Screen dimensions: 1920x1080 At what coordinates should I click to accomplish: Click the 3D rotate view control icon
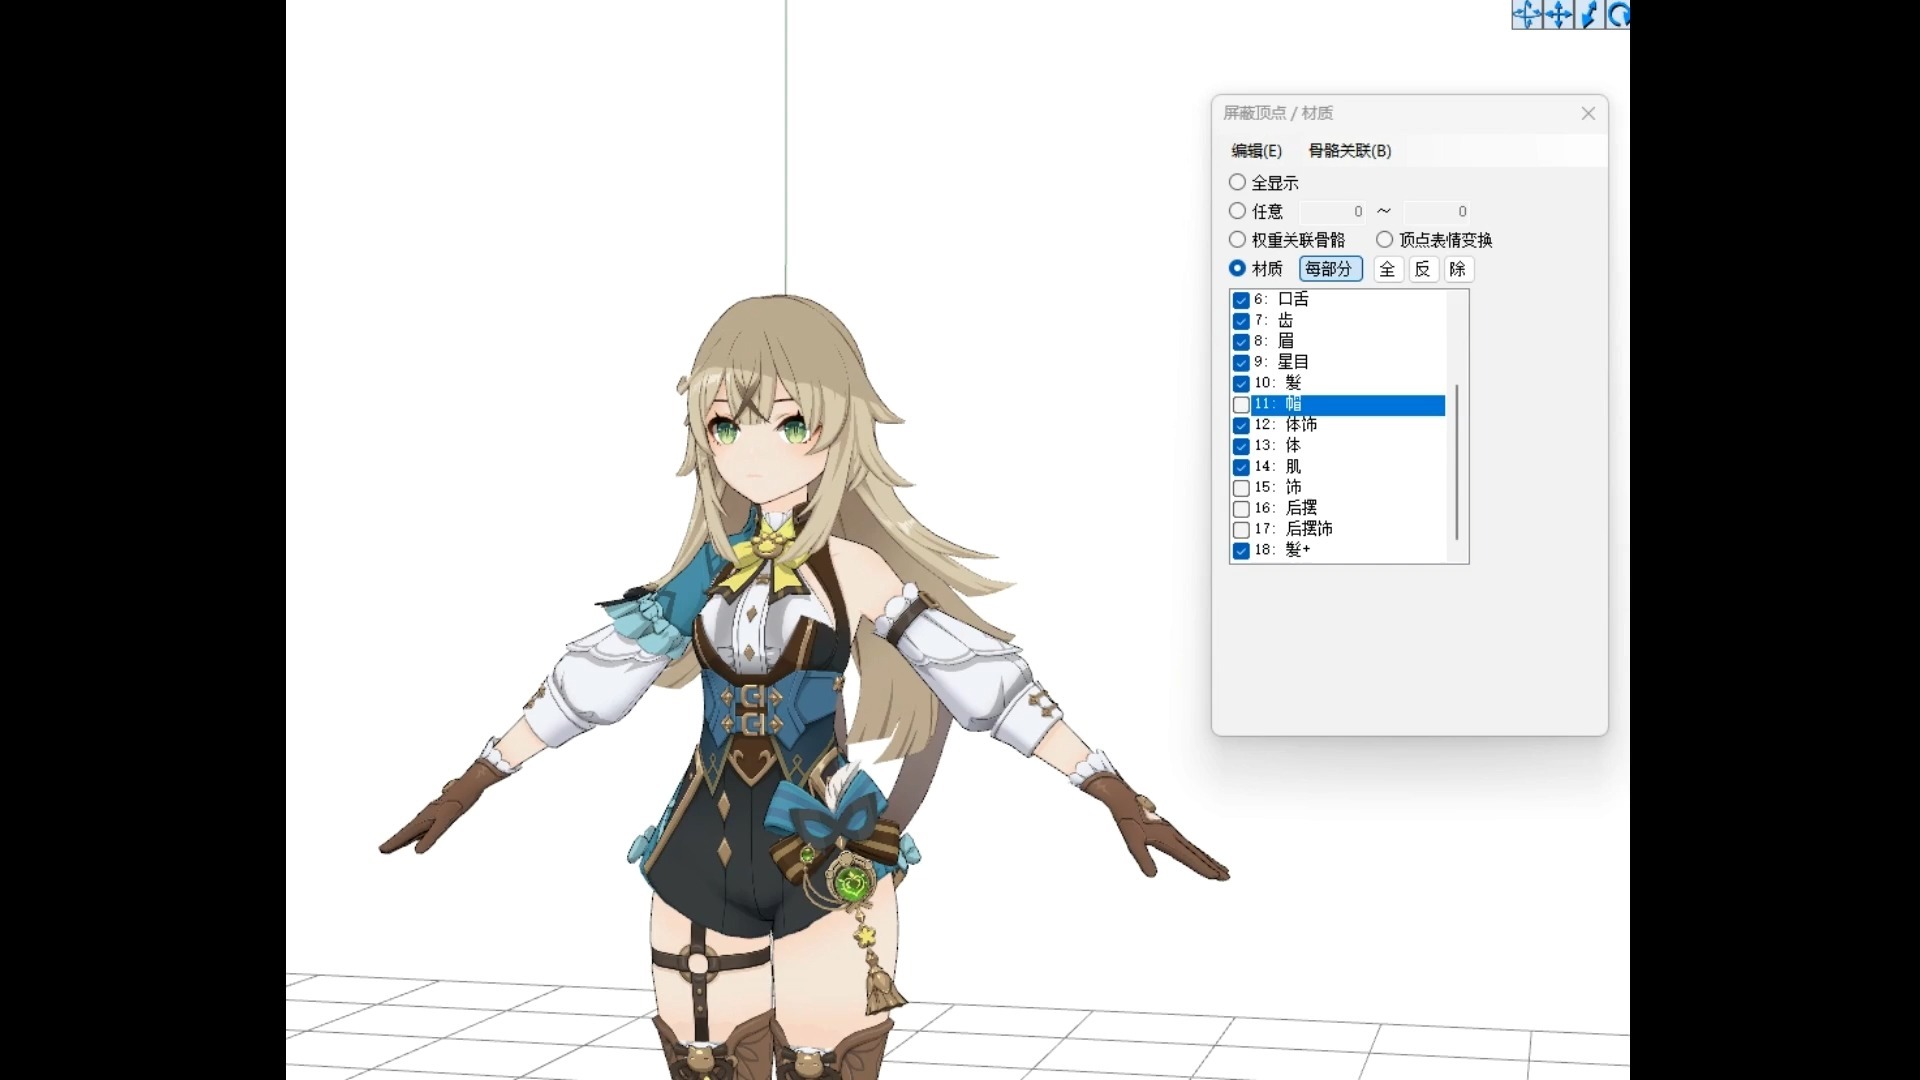pyautogui.click(x=1527, y=14)
